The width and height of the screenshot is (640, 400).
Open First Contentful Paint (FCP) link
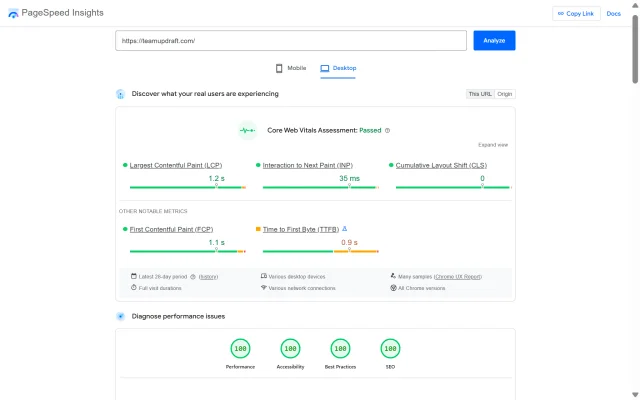coord(171,229)
